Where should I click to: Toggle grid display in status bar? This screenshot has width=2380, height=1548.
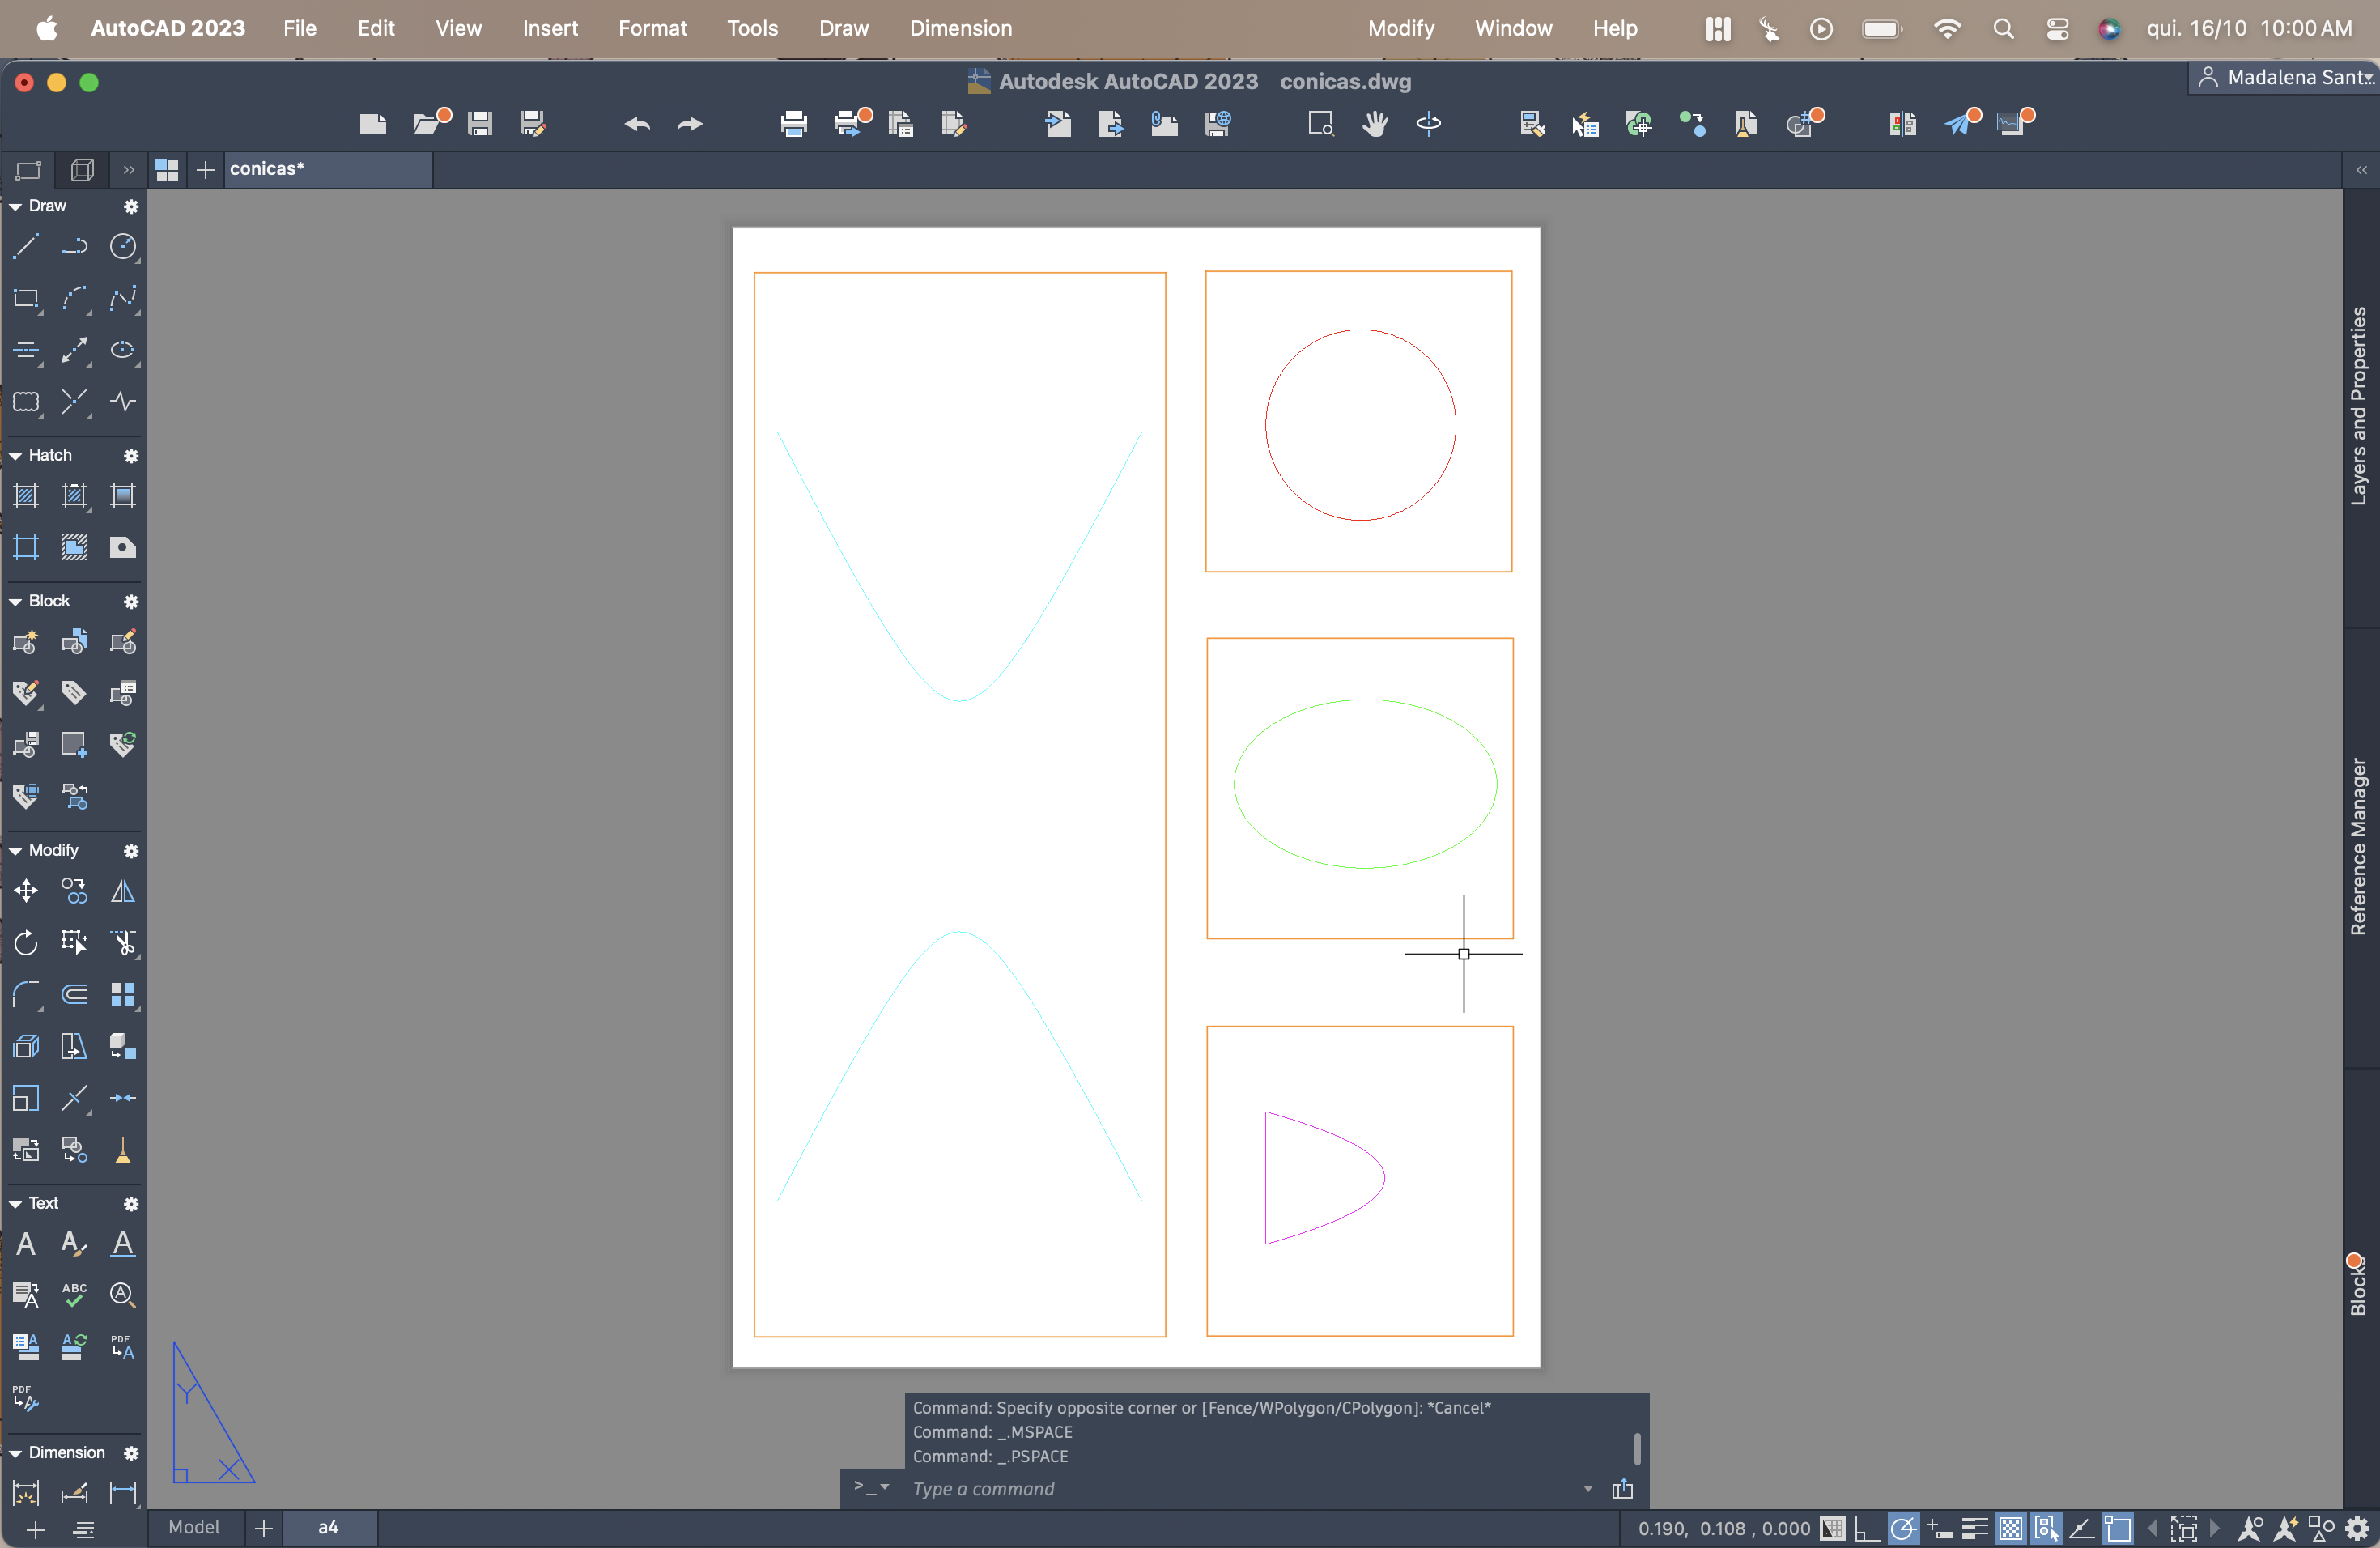(1832, 1528)
